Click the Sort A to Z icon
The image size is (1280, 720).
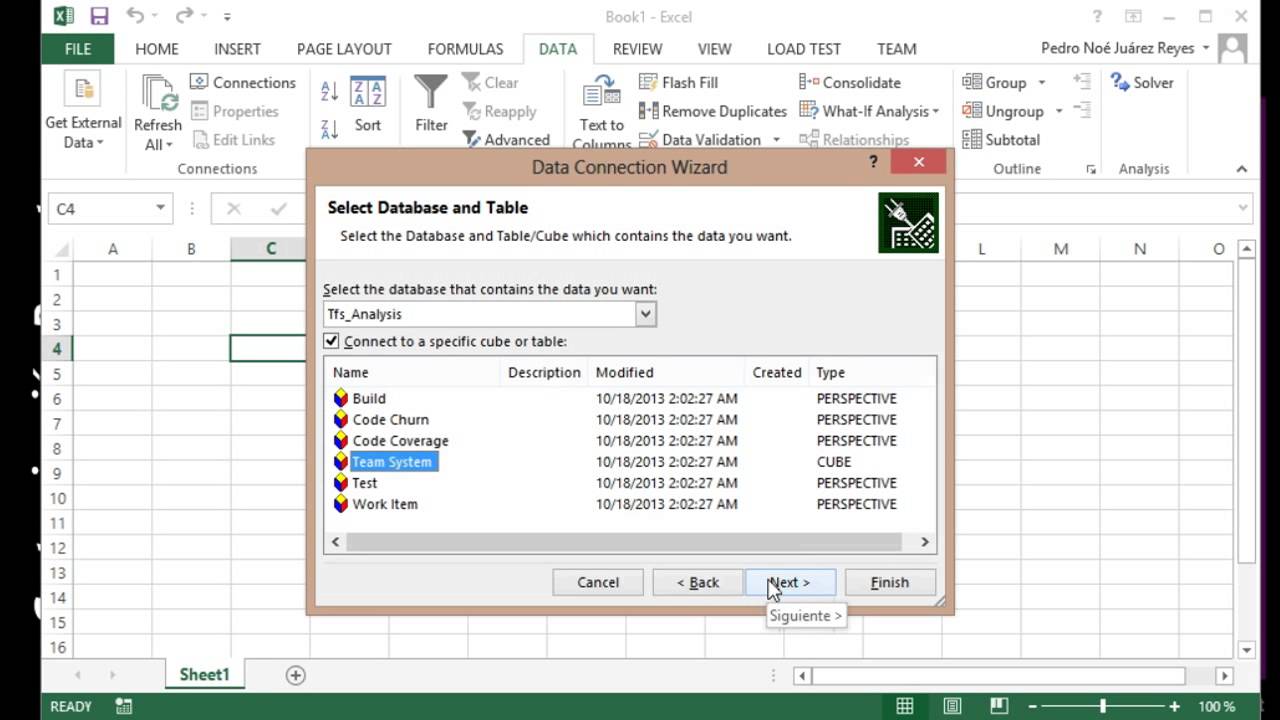329,92
